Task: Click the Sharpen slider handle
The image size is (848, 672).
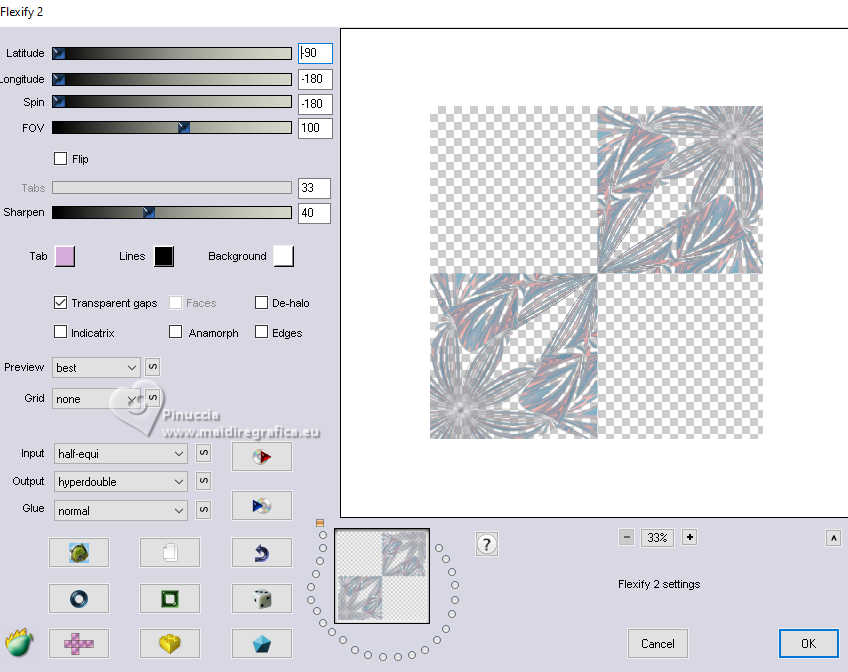Action: (149, 212)
